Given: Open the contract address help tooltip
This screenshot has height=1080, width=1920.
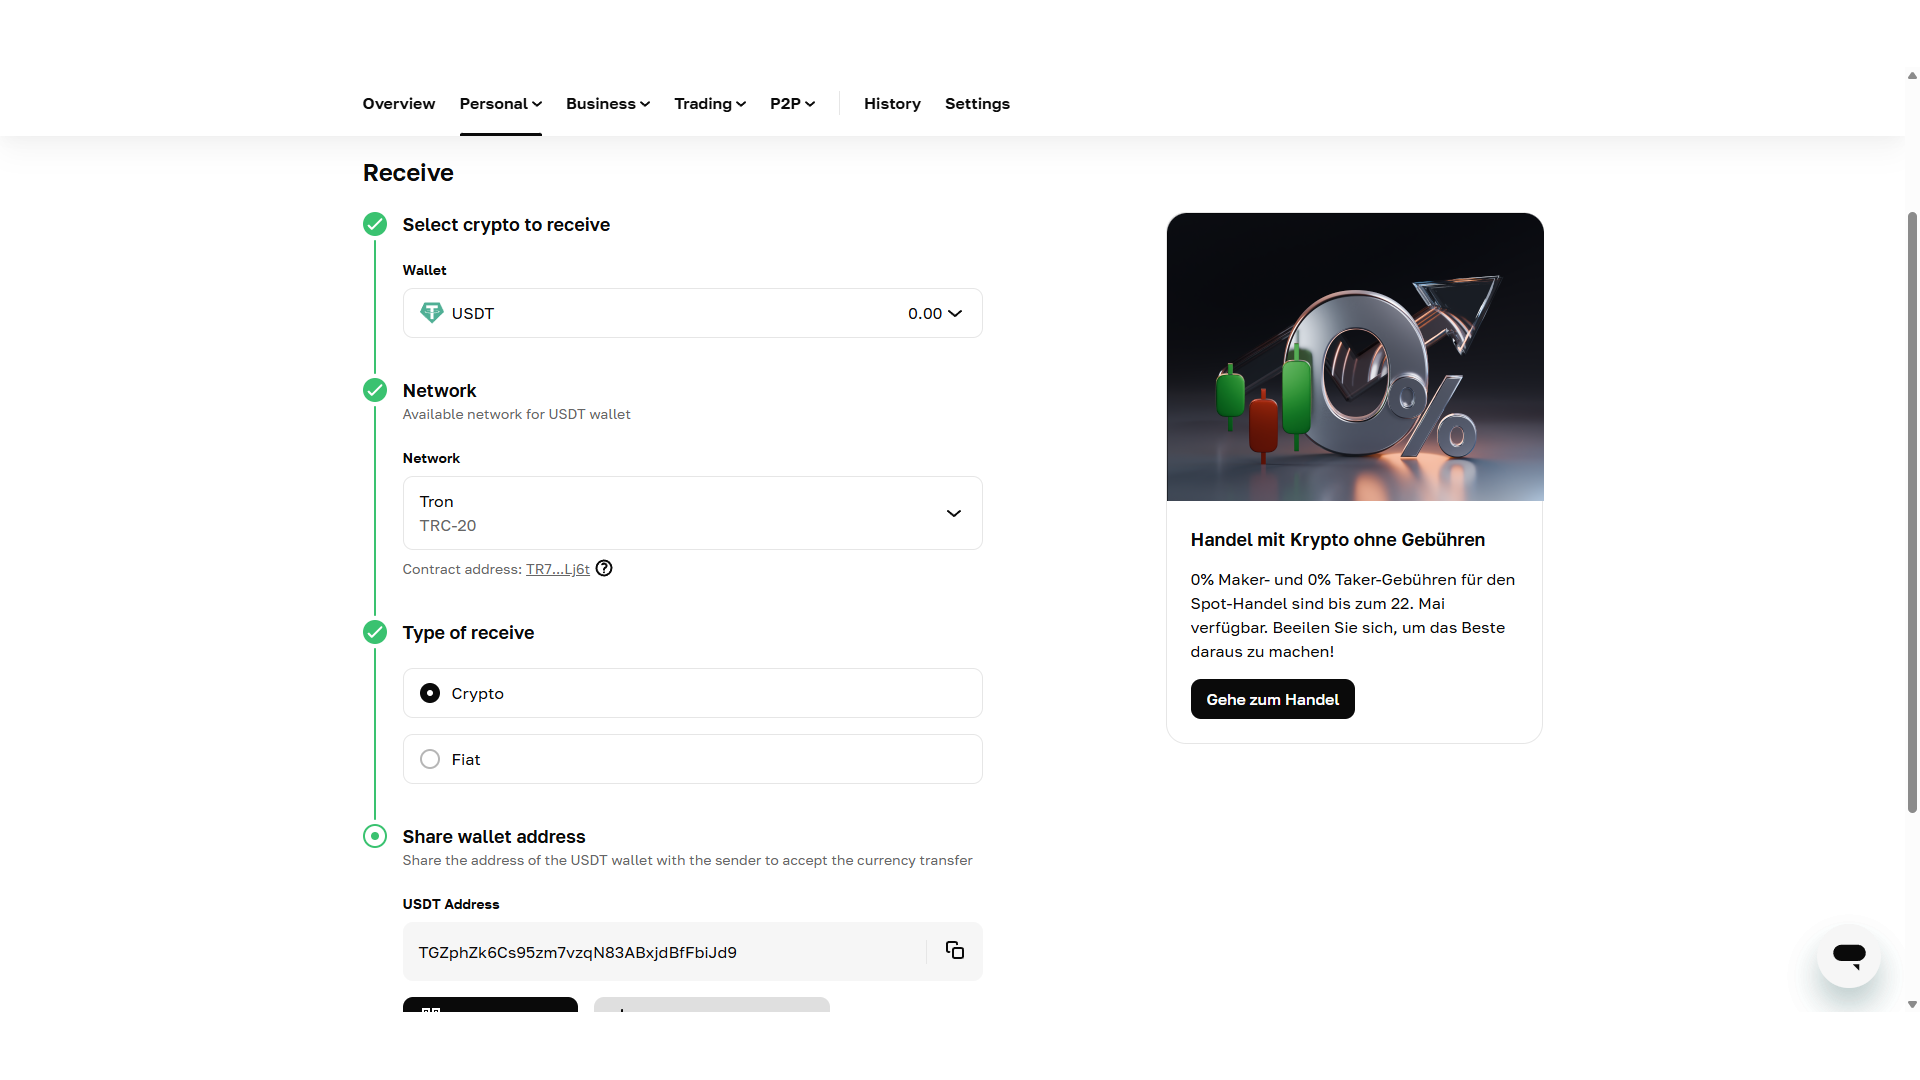Looking at the screenshot, I should pos(604,568).
